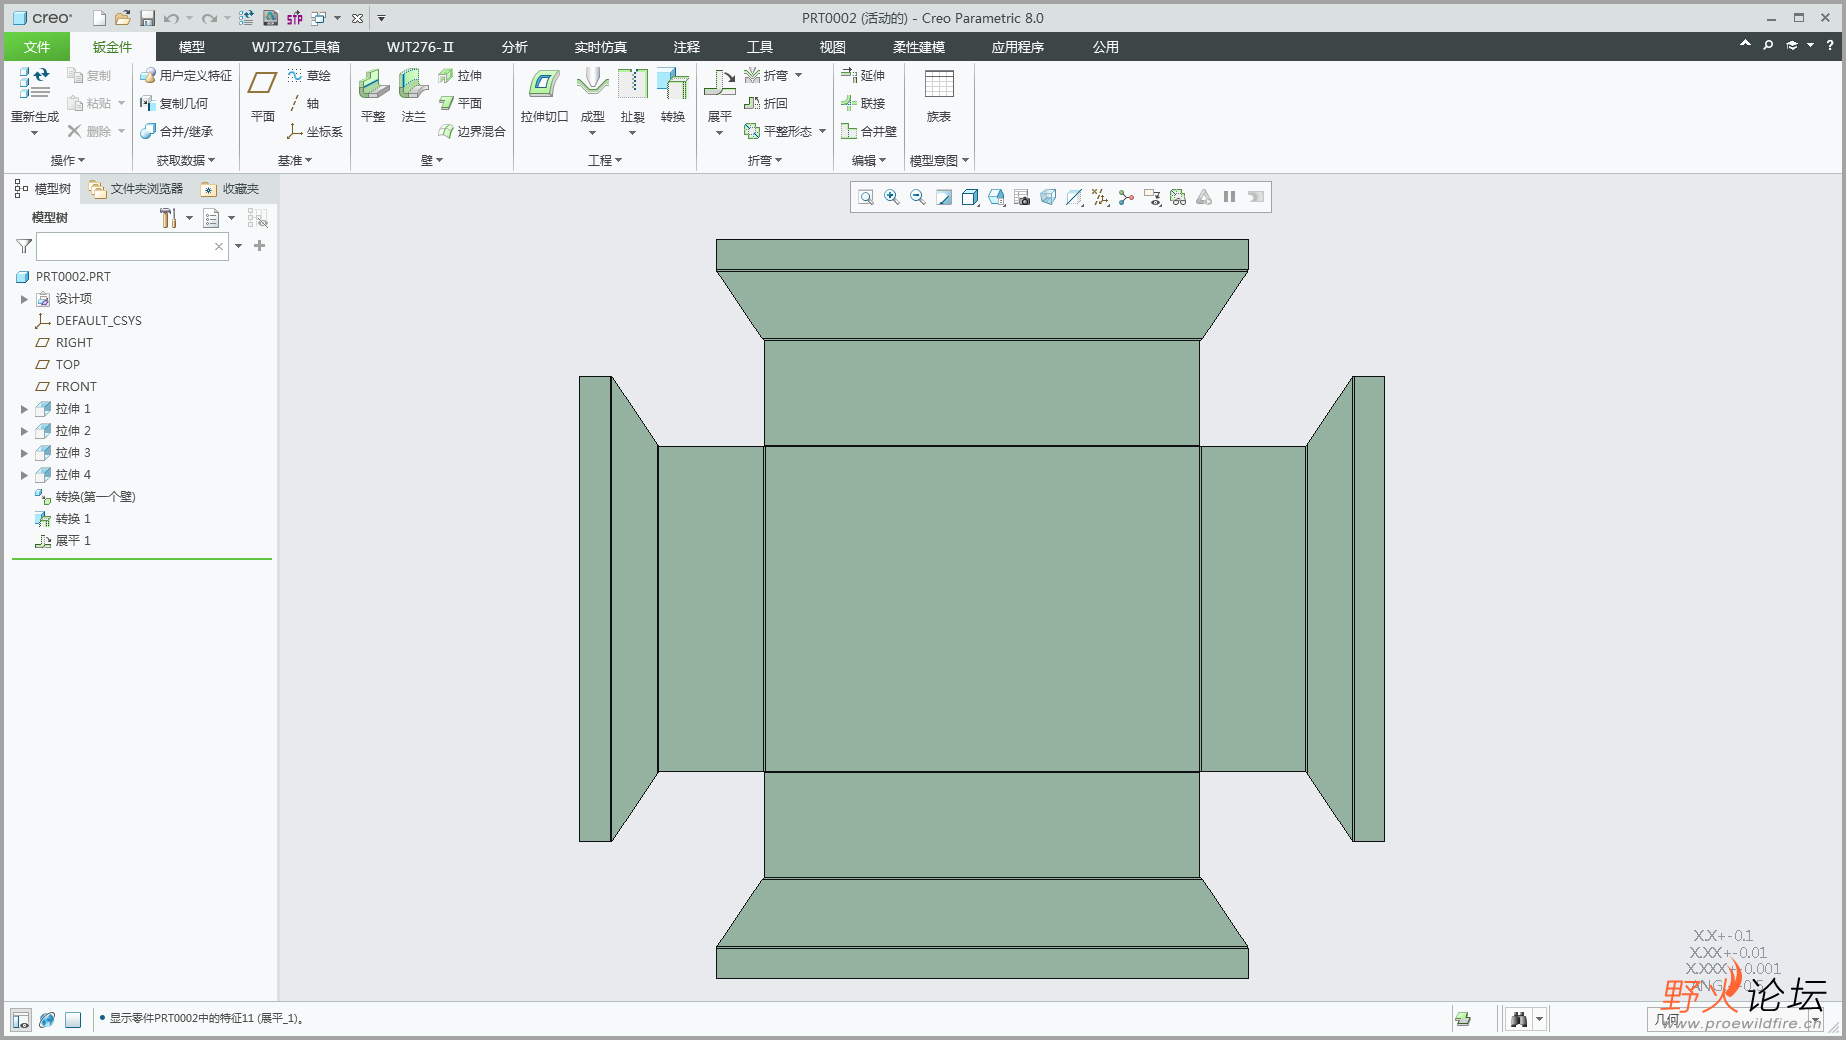Expand the Operations (操作) group menu
This screenshot has height=1040, width=1846.
pyautogui.click(x=68, y=160)
